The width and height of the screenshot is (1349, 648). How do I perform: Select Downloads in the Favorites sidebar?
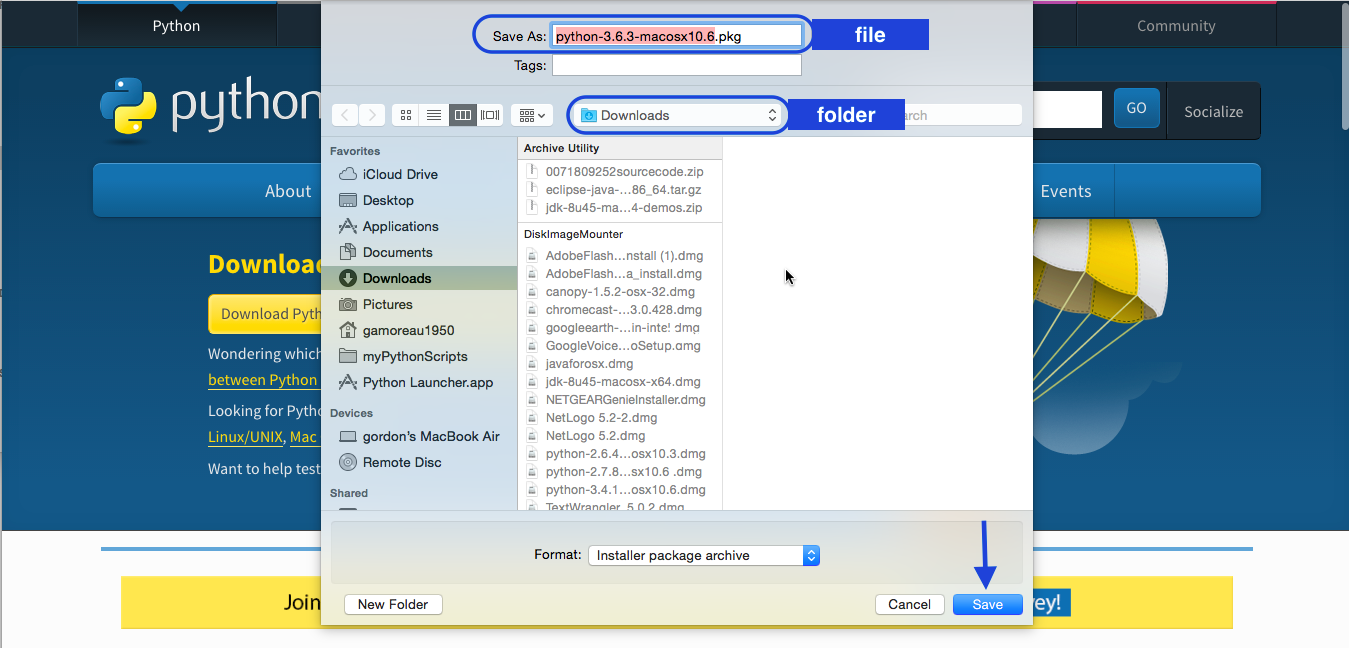[419, 278]
